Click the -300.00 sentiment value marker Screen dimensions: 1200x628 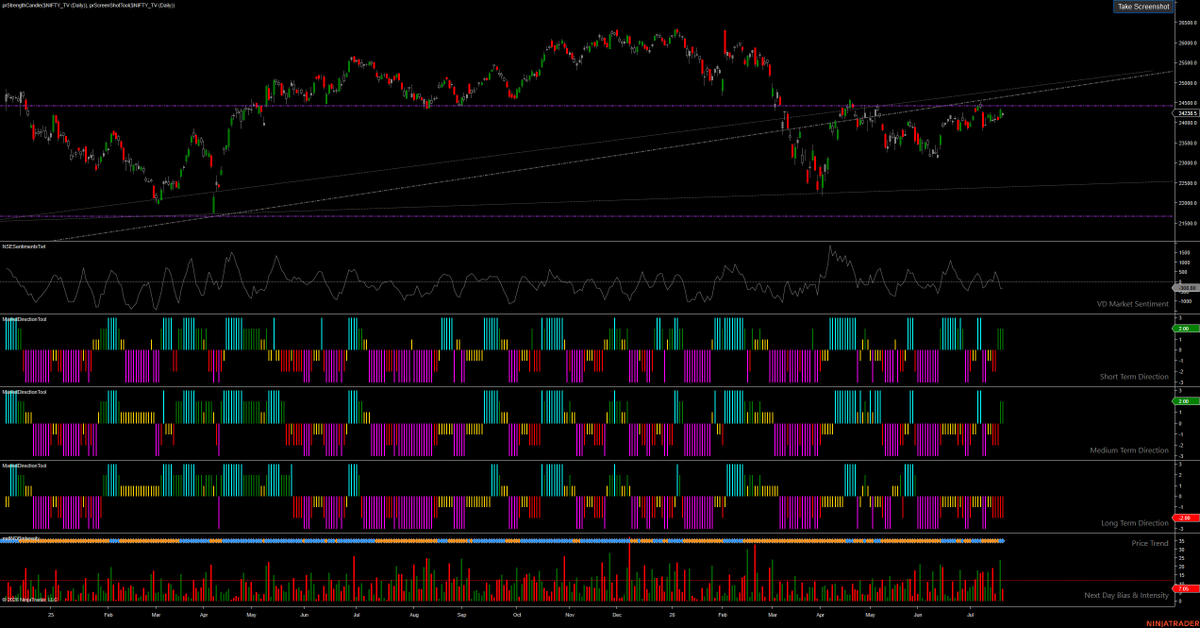coord(1186,287)
